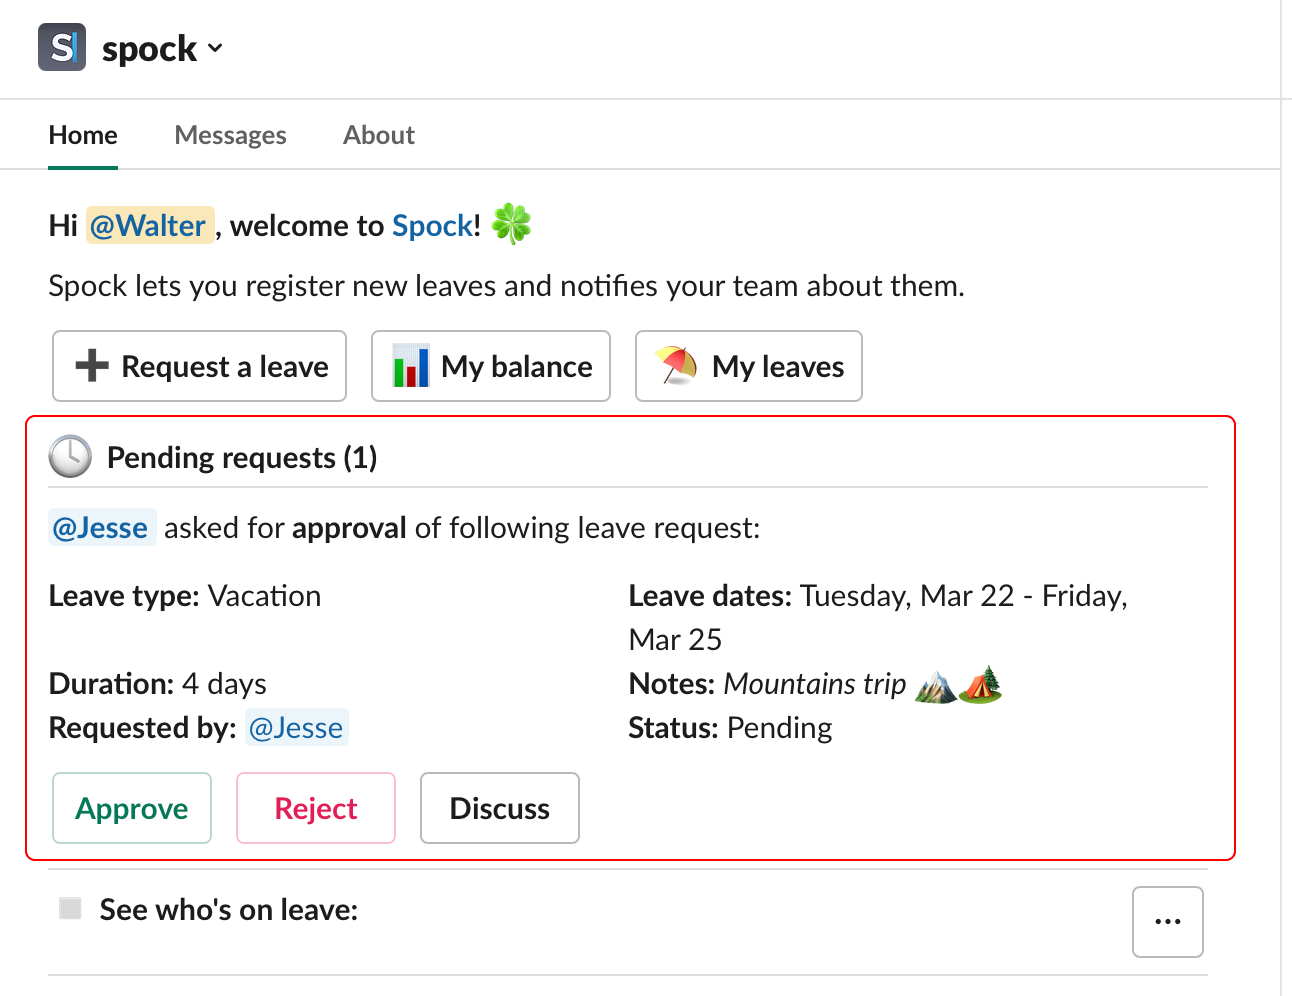1292x996 pixels.
Task: Click the four-leaf clover emoji
Action: click(x=511, y=224)
